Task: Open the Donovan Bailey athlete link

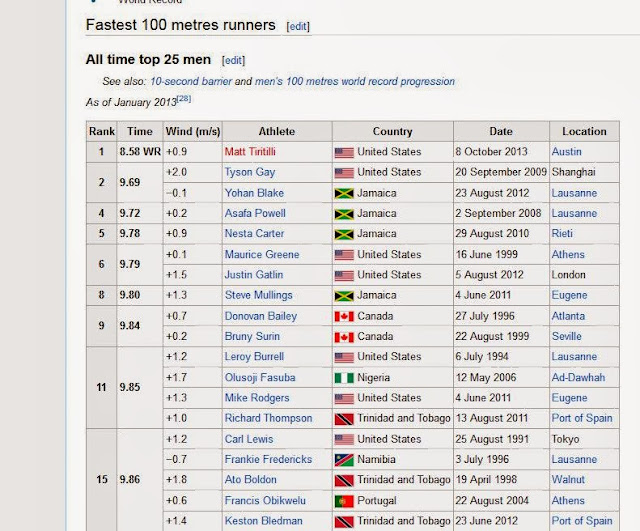Action: click(x=261, y=316)
